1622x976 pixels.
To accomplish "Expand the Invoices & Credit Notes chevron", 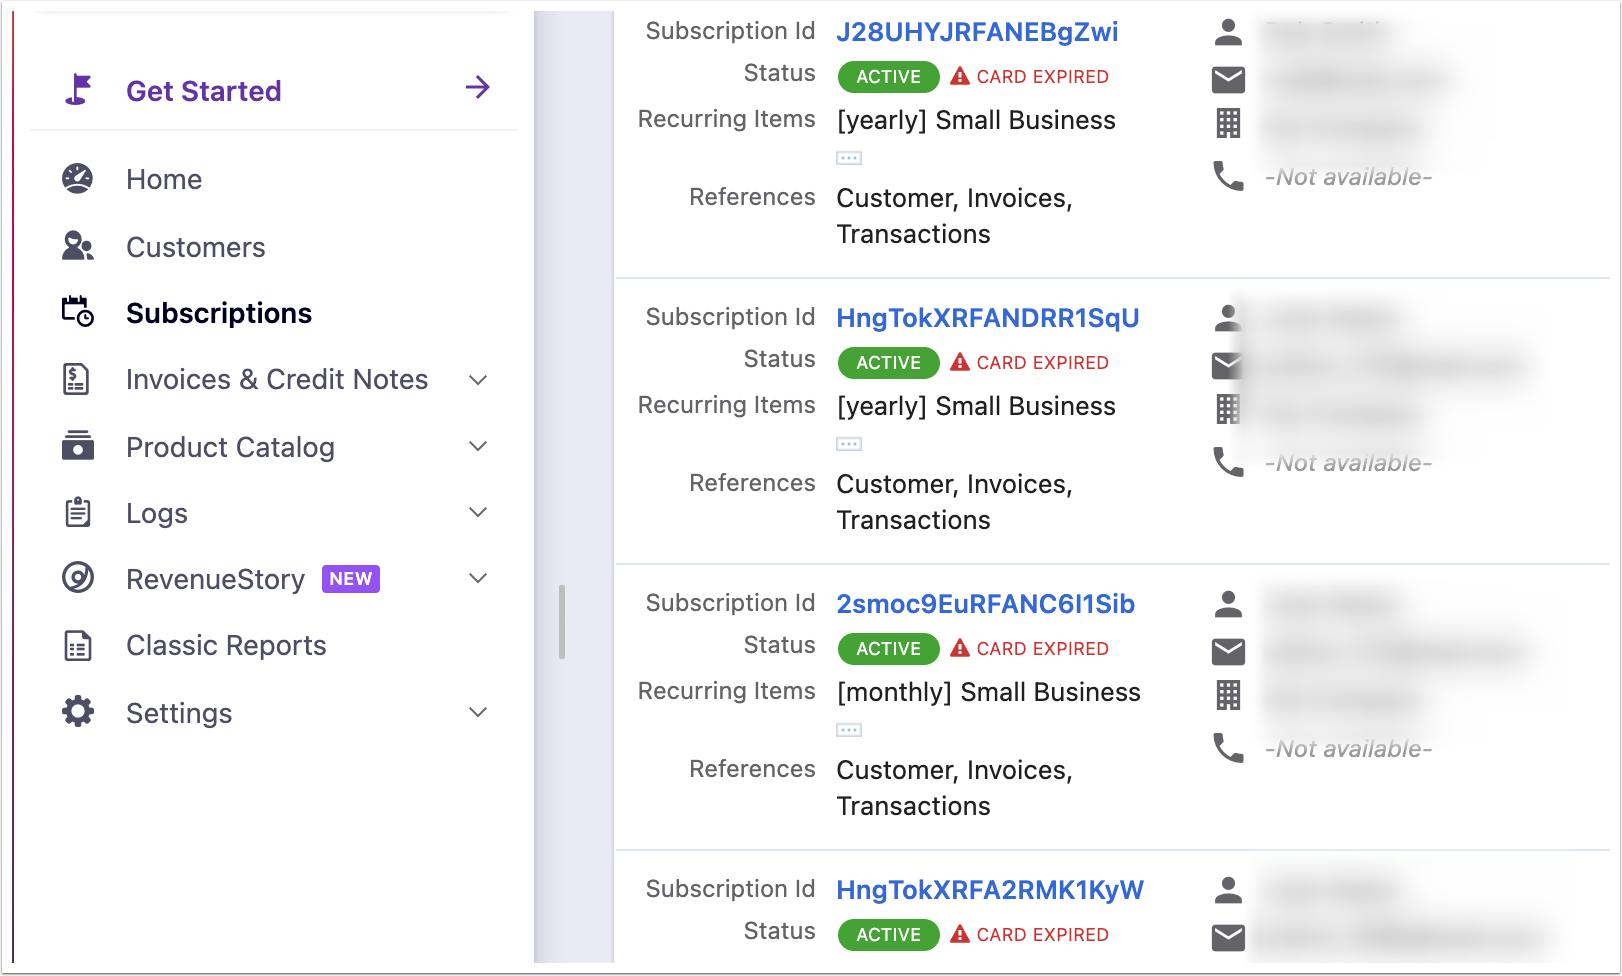I will 478,380.
